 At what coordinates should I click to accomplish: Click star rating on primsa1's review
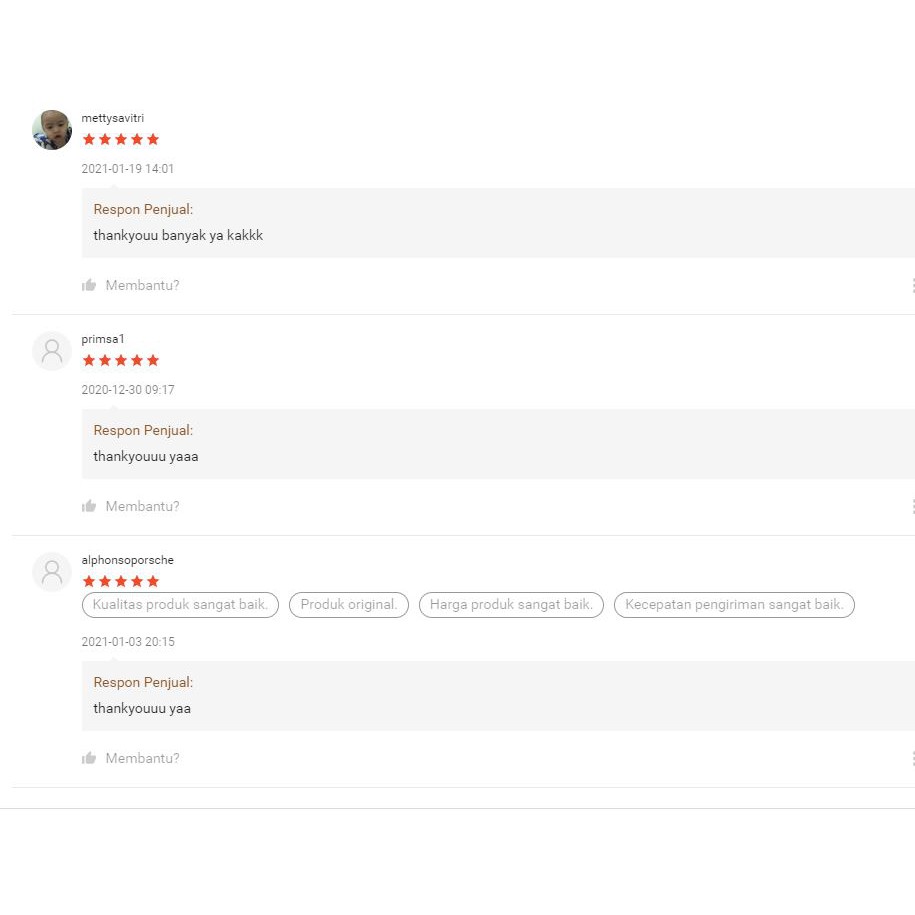click(x=121, y=360)
